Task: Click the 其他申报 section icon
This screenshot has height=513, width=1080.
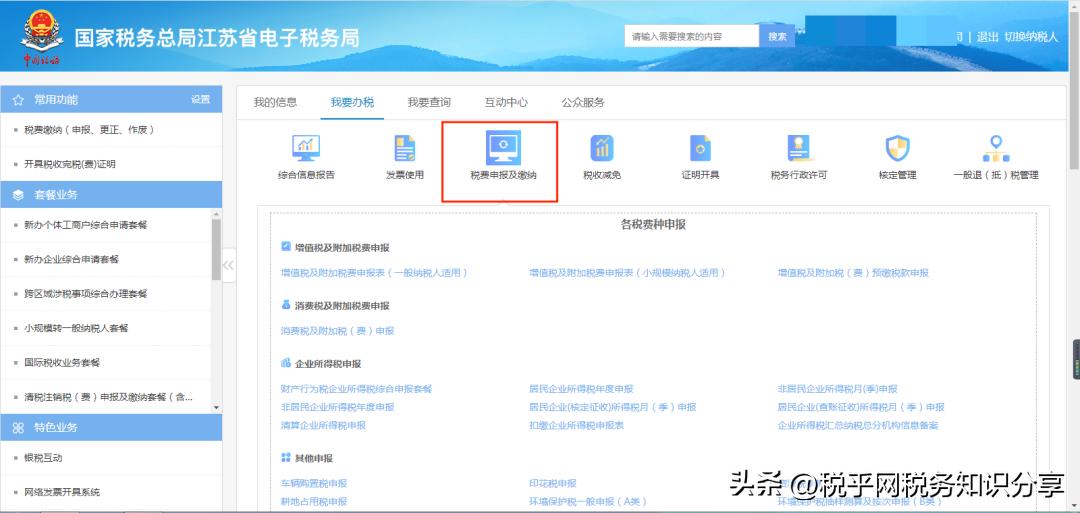Action: point(286,457)
